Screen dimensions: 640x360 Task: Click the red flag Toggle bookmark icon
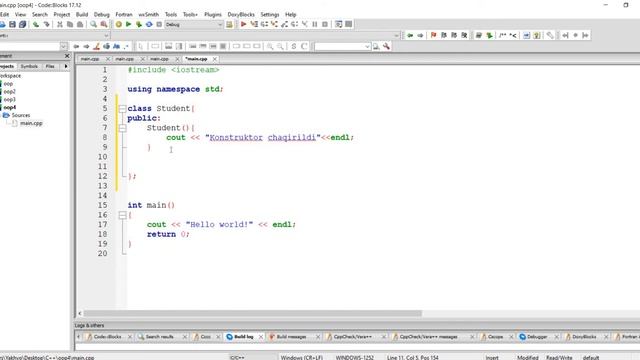coord(433,36)
